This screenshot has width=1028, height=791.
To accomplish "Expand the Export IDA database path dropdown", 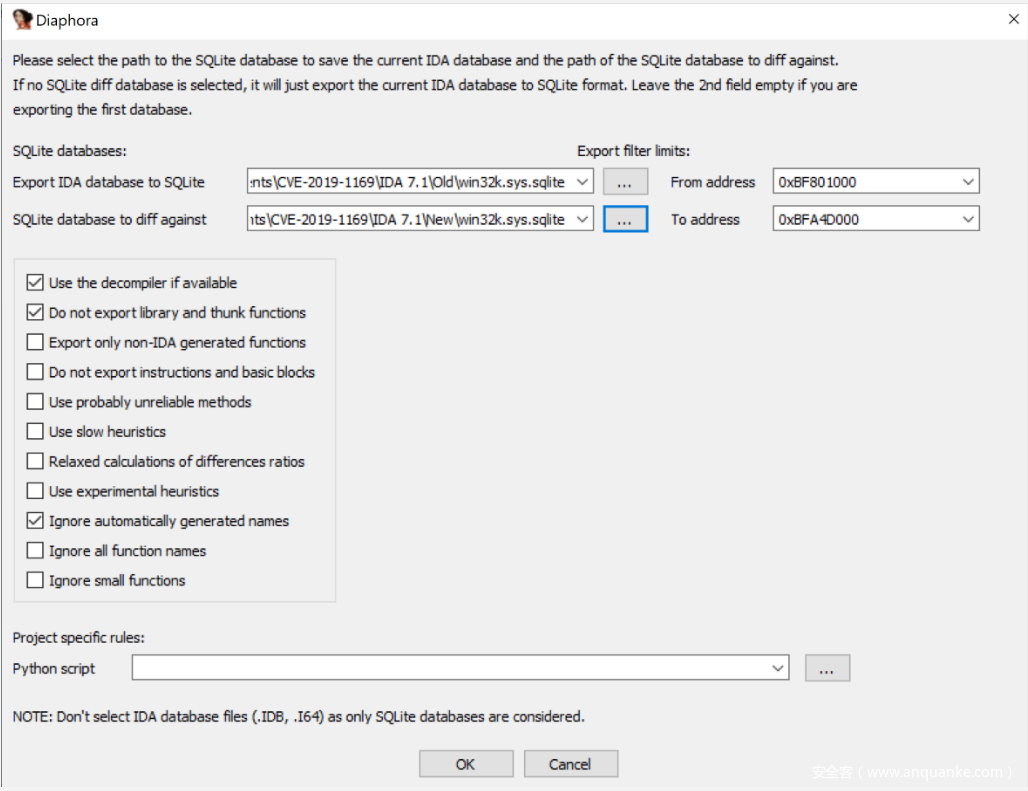I will (x=583, y=182).
